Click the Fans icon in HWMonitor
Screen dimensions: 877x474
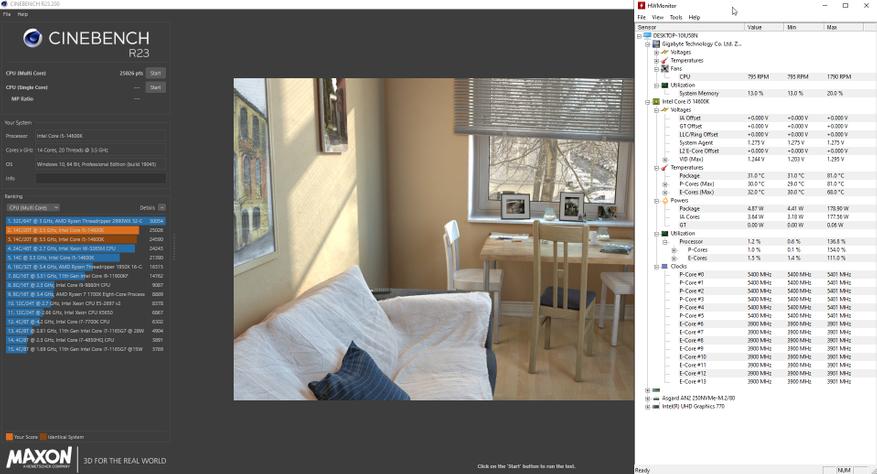[x=664, y=68]
